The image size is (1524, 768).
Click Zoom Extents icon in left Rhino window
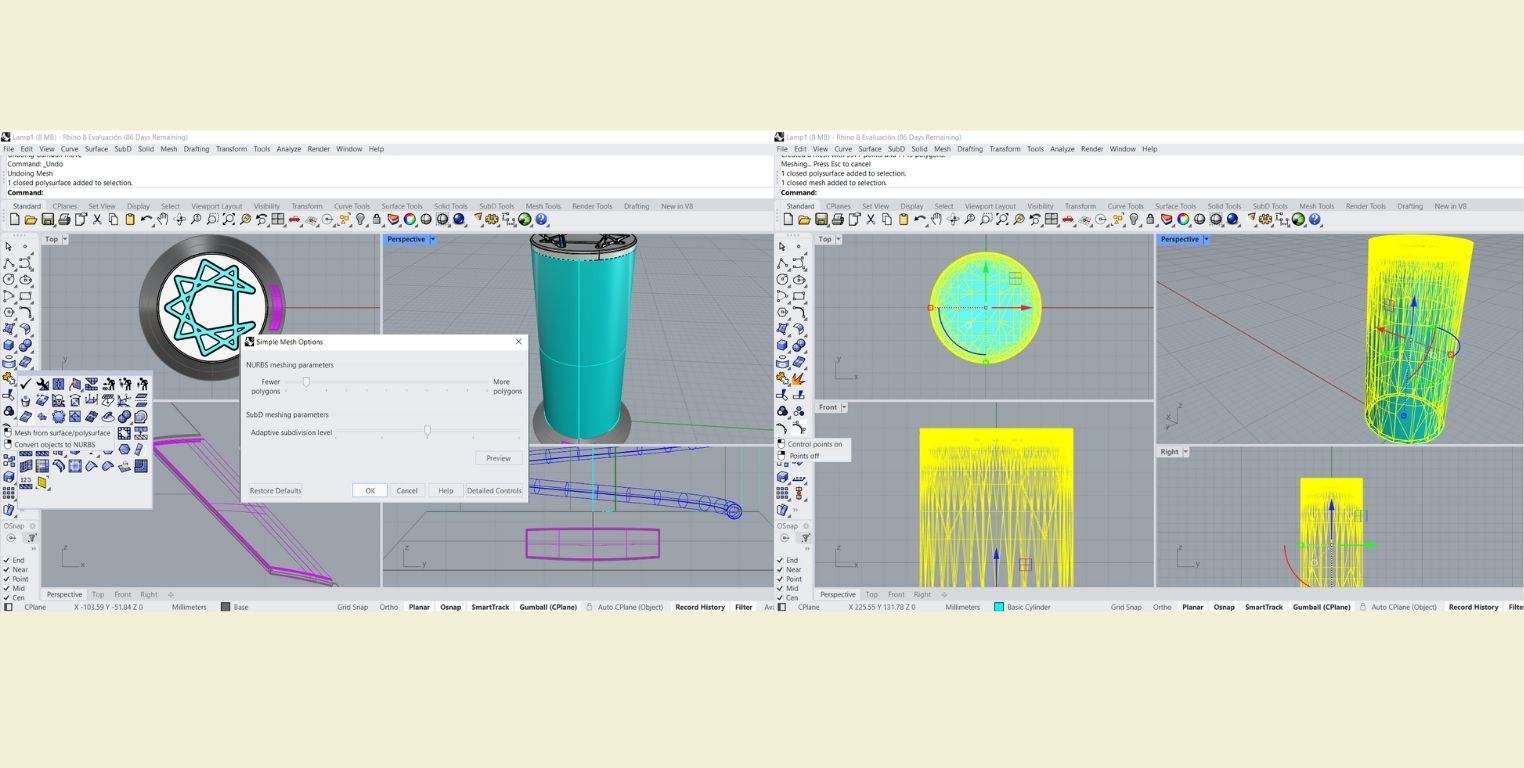(x=229, y=219)
